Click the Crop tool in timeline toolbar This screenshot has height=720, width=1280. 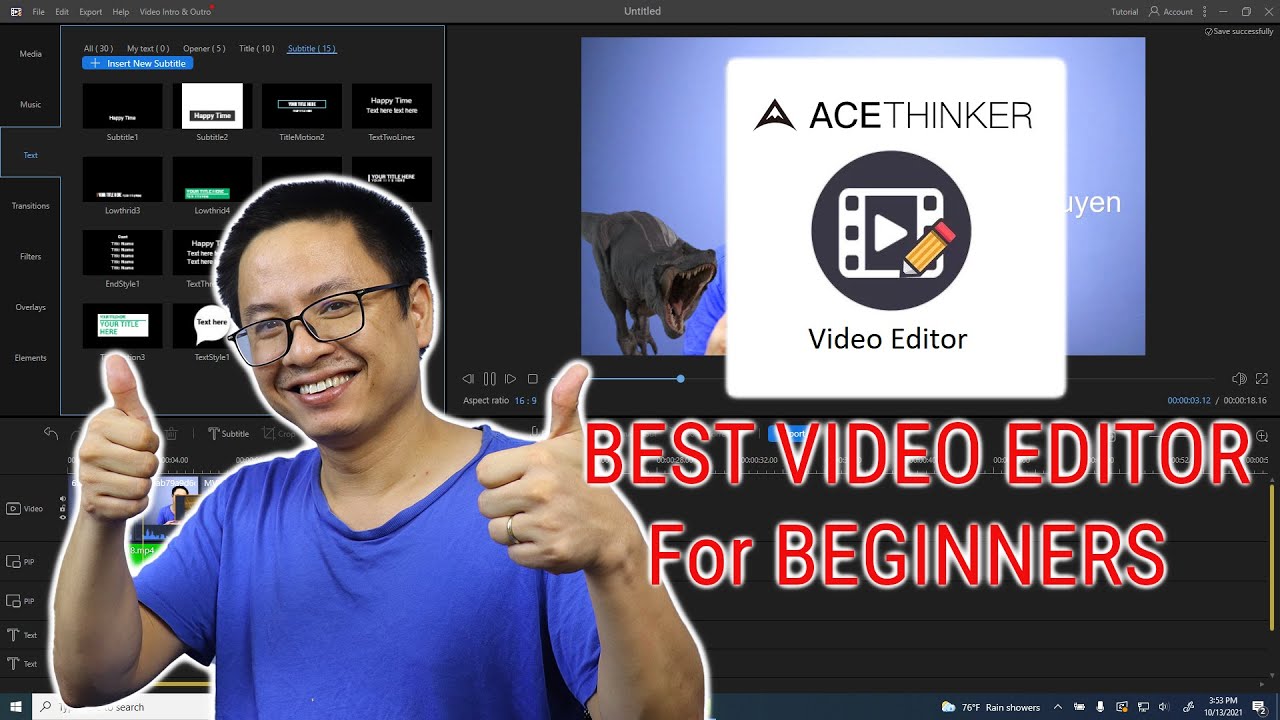pos(279,434)
